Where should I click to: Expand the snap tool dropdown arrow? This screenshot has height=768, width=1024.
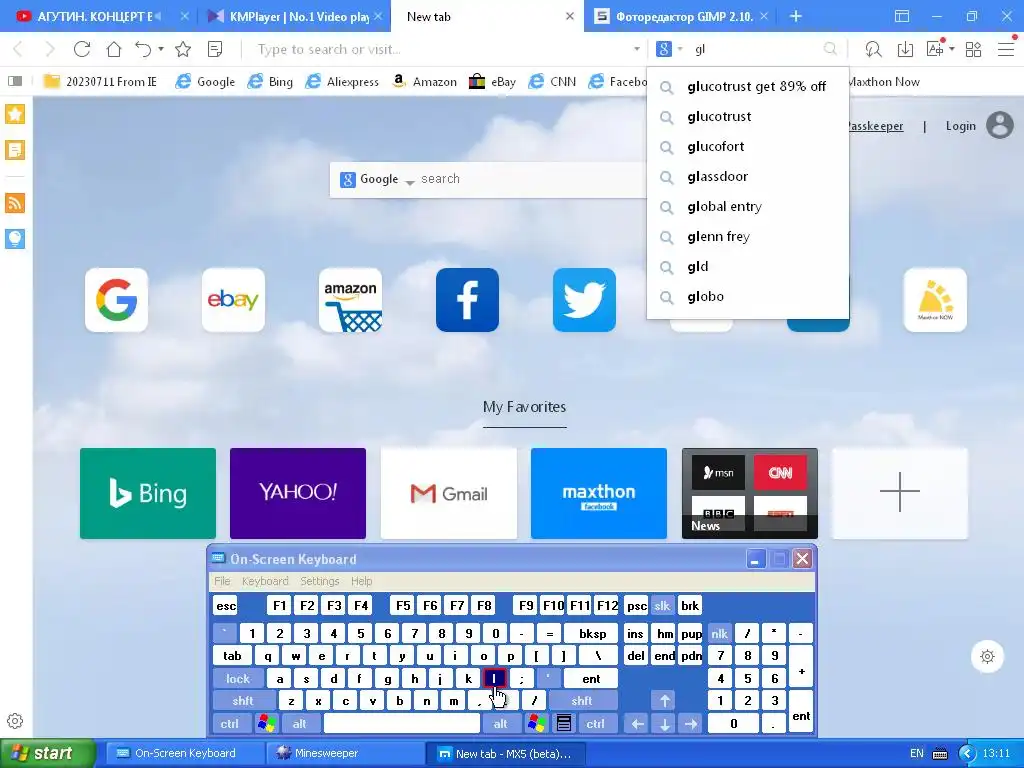tap(952, 49)
